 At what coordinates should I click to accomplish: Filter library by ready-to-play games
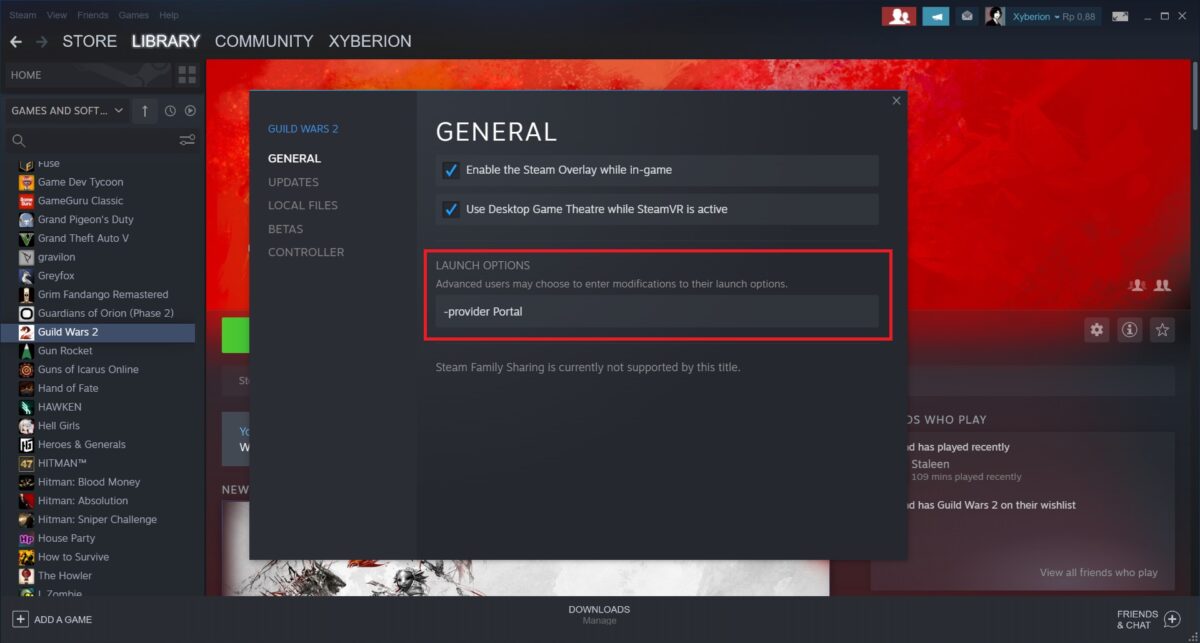pos(190,110)
